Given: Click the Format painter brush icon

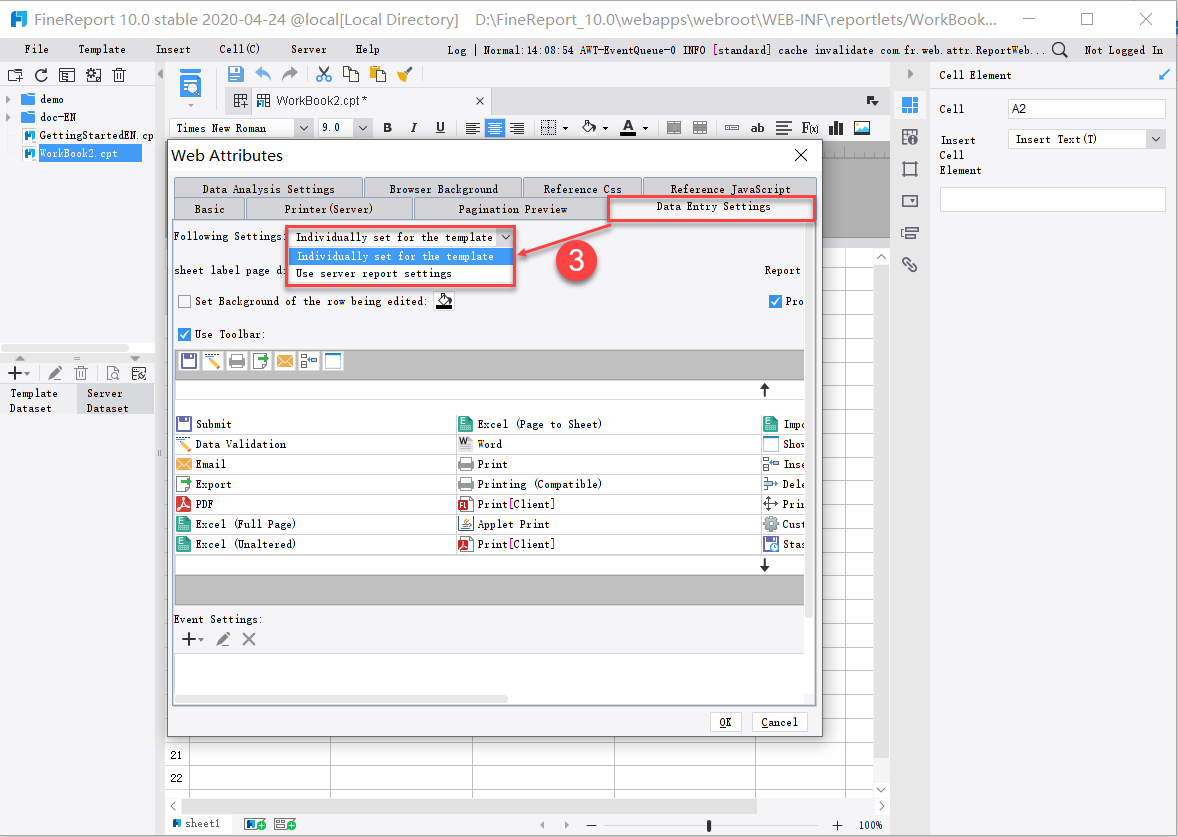Looking at the screenshot, I should (405, 74).
